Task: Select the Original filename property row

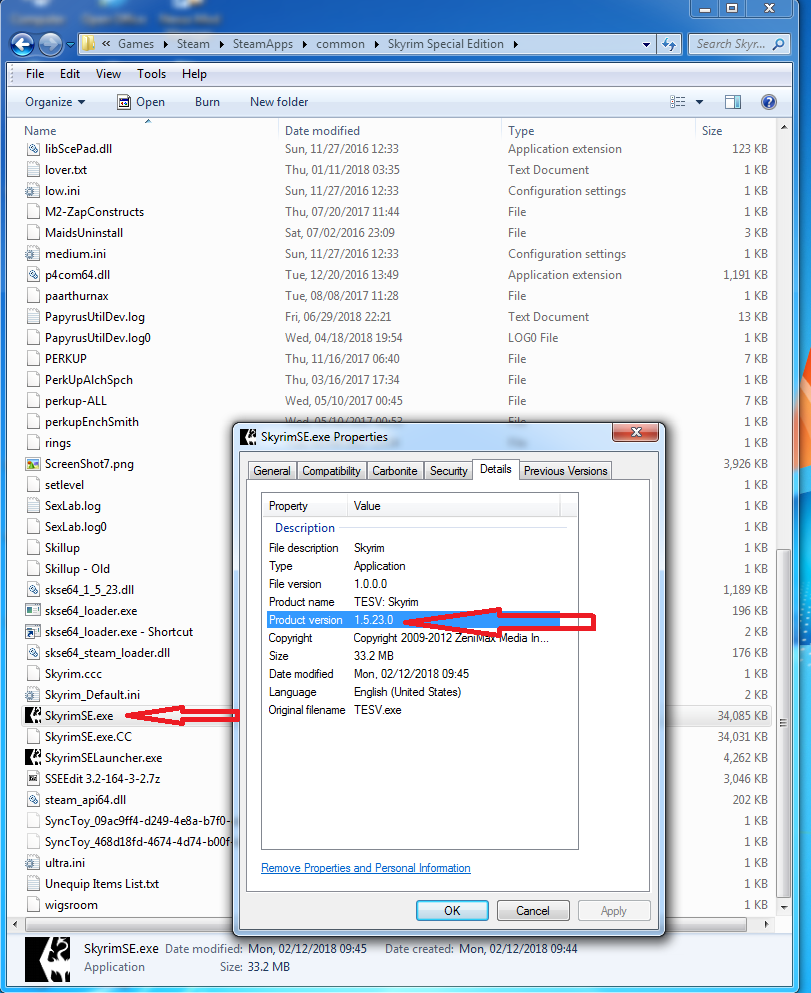Action: point(413,710)
